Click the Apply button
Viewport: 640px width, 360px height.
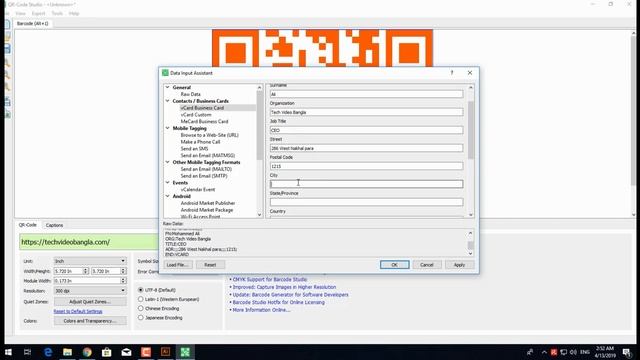[x=459, y=265]
